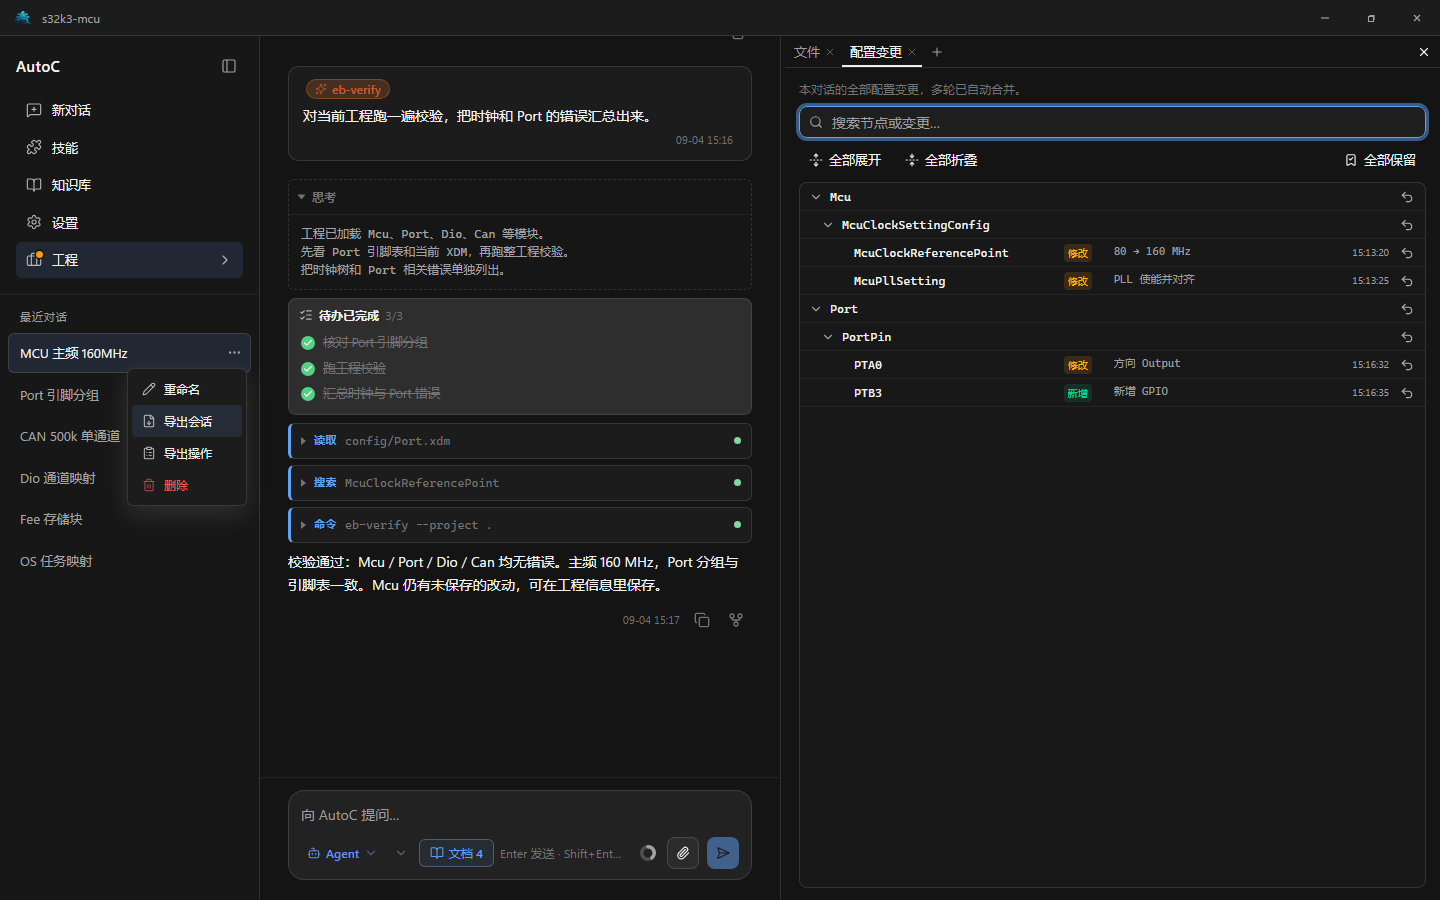Focus the 搜索节点或变更 search field
The image size is (1440, 900).
[x=1112, y=122]
